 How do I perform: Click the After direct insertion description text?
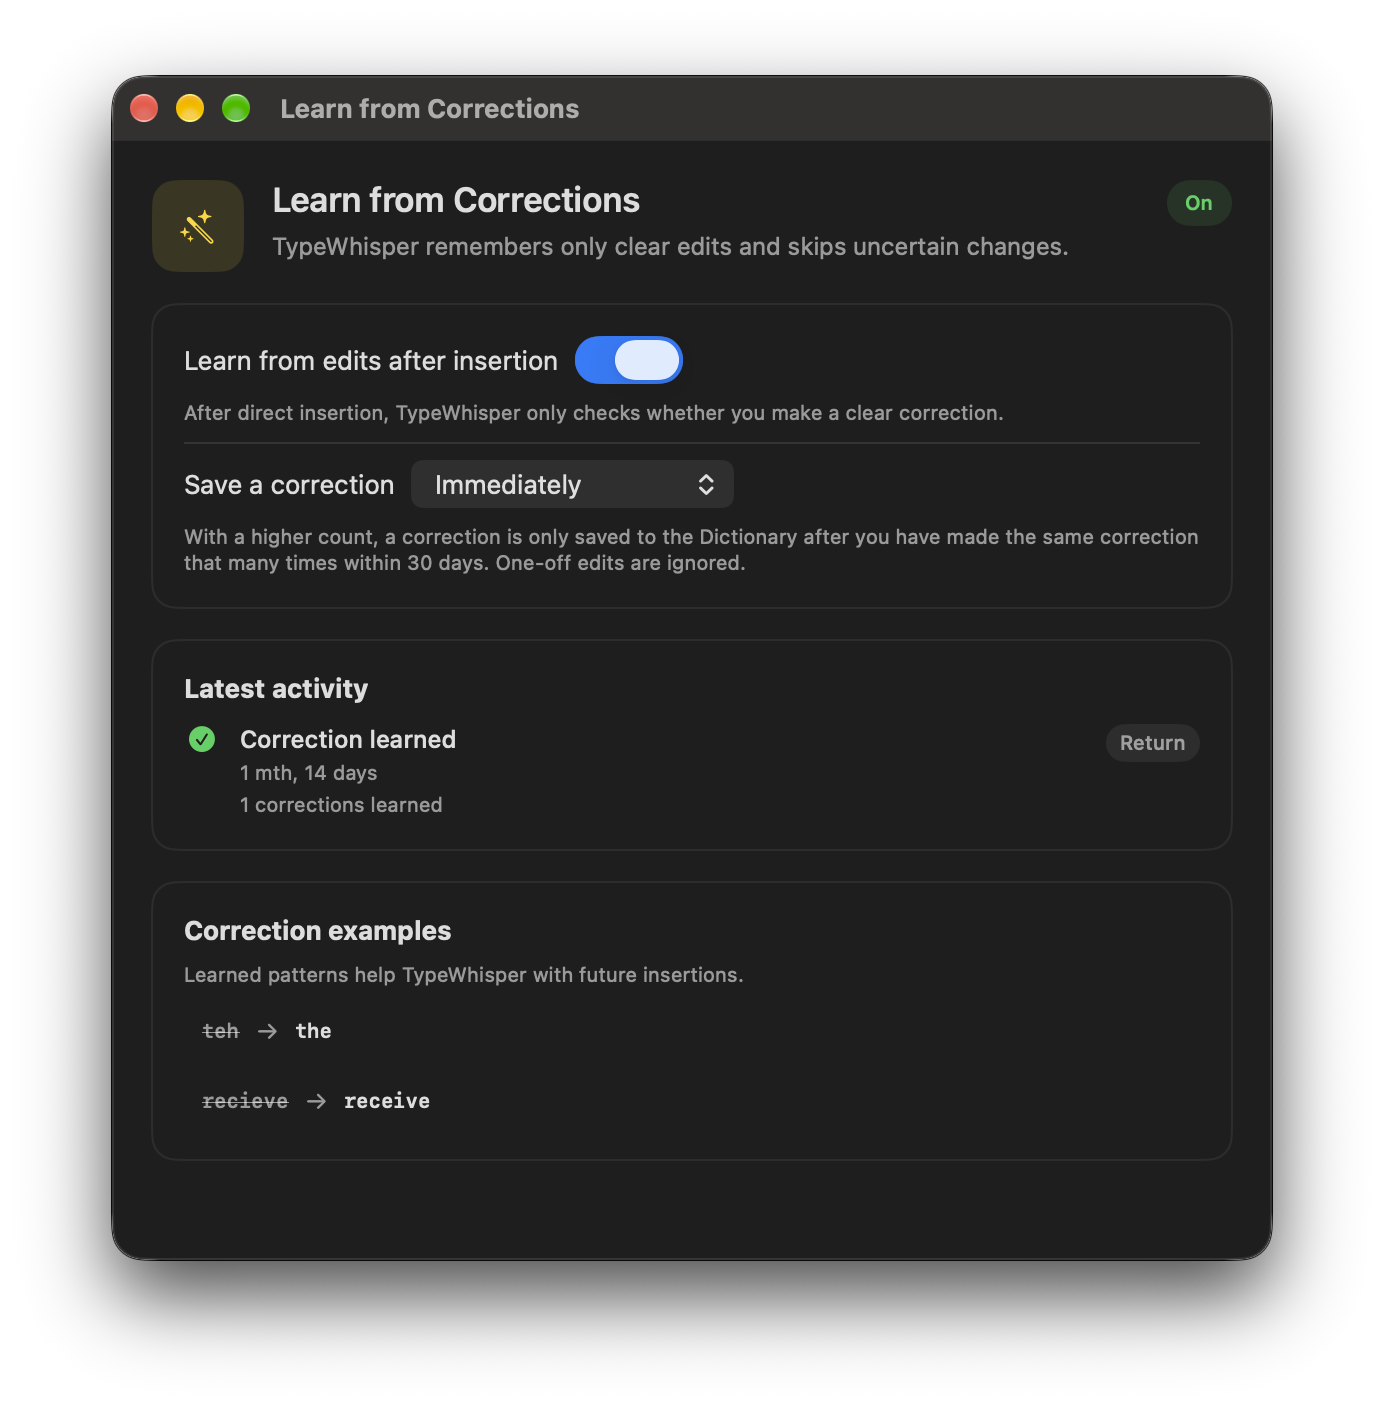click(594, 413)
